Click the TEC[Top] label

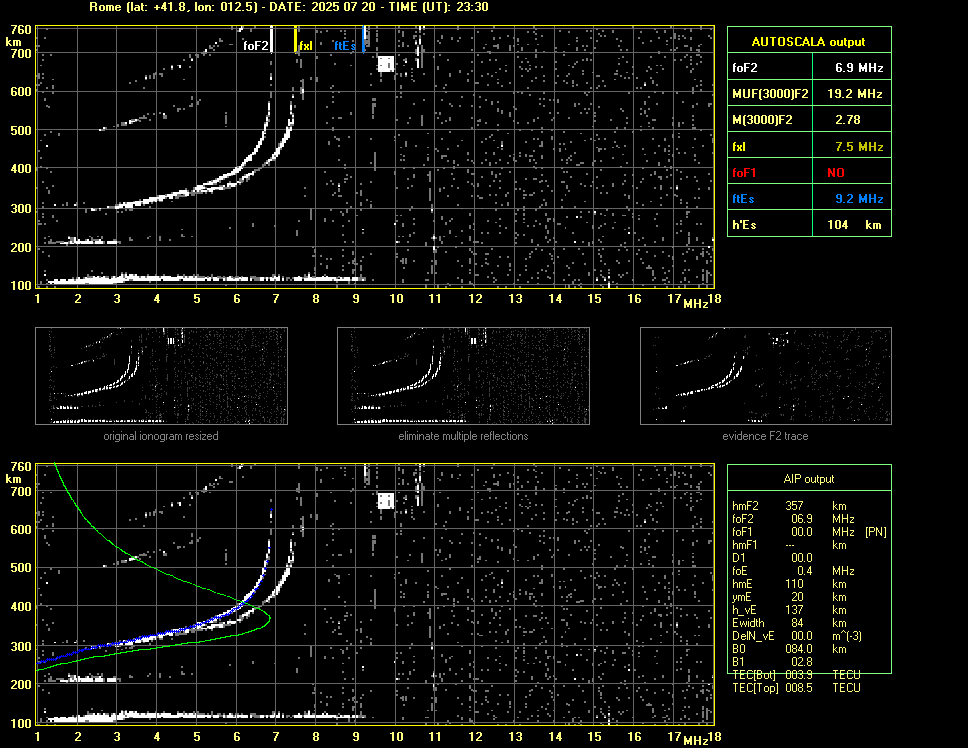click(755, 688)
